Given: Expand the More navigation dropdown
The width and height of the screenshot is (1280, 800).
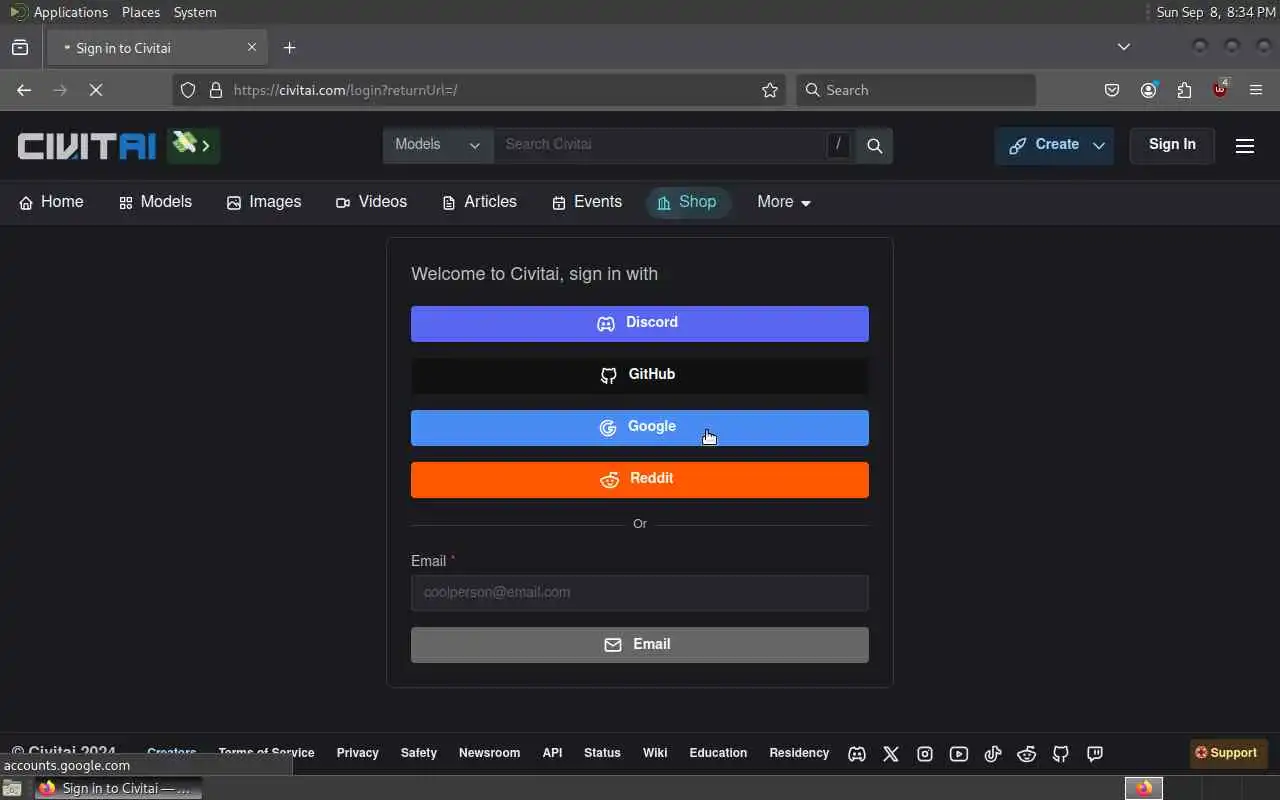Looking at the screenshot, I should coord(784,202).
